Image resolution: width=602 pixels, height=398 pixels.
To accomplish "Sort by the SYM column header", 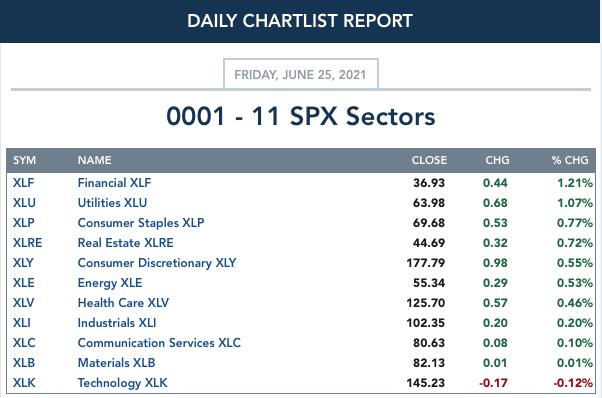I will tap(25, 160).
